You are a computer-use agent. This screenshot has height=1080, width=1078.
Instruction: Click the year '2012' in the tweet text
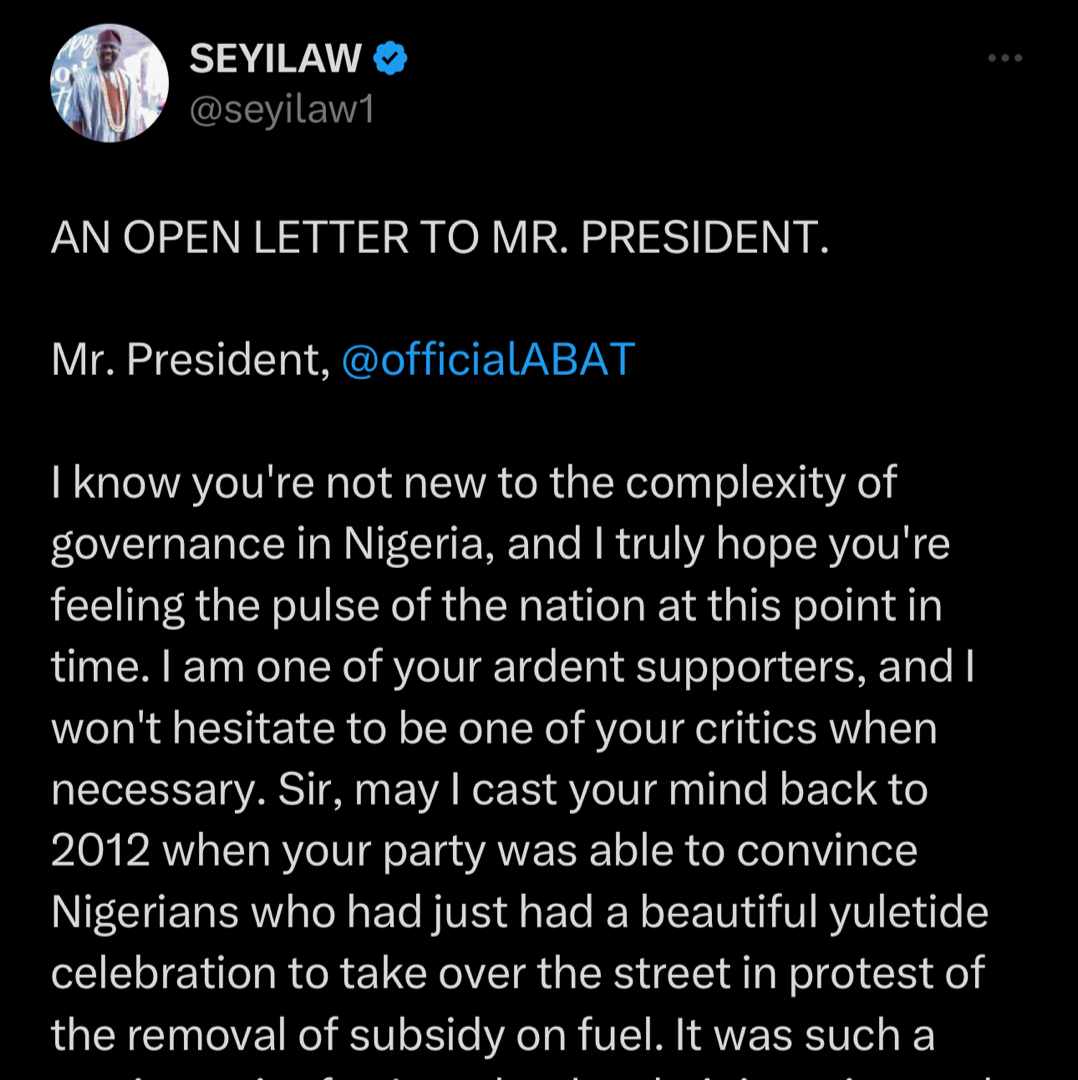(x=101, y=852)
